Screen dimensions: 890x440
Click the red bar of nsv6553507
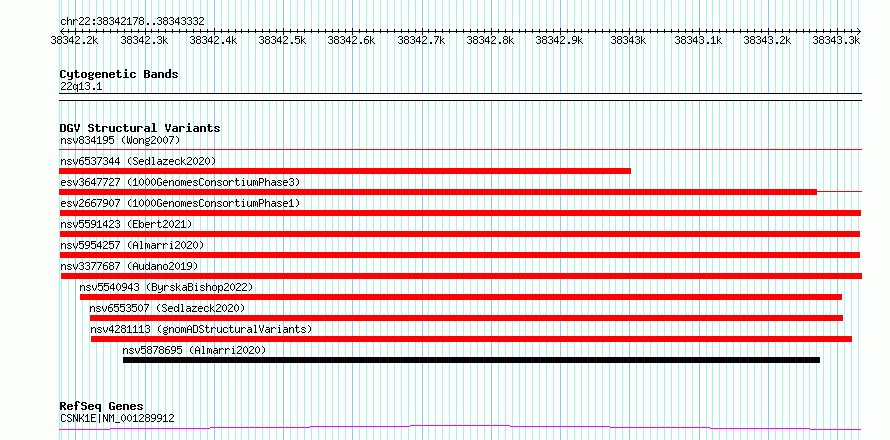point(467,318)
